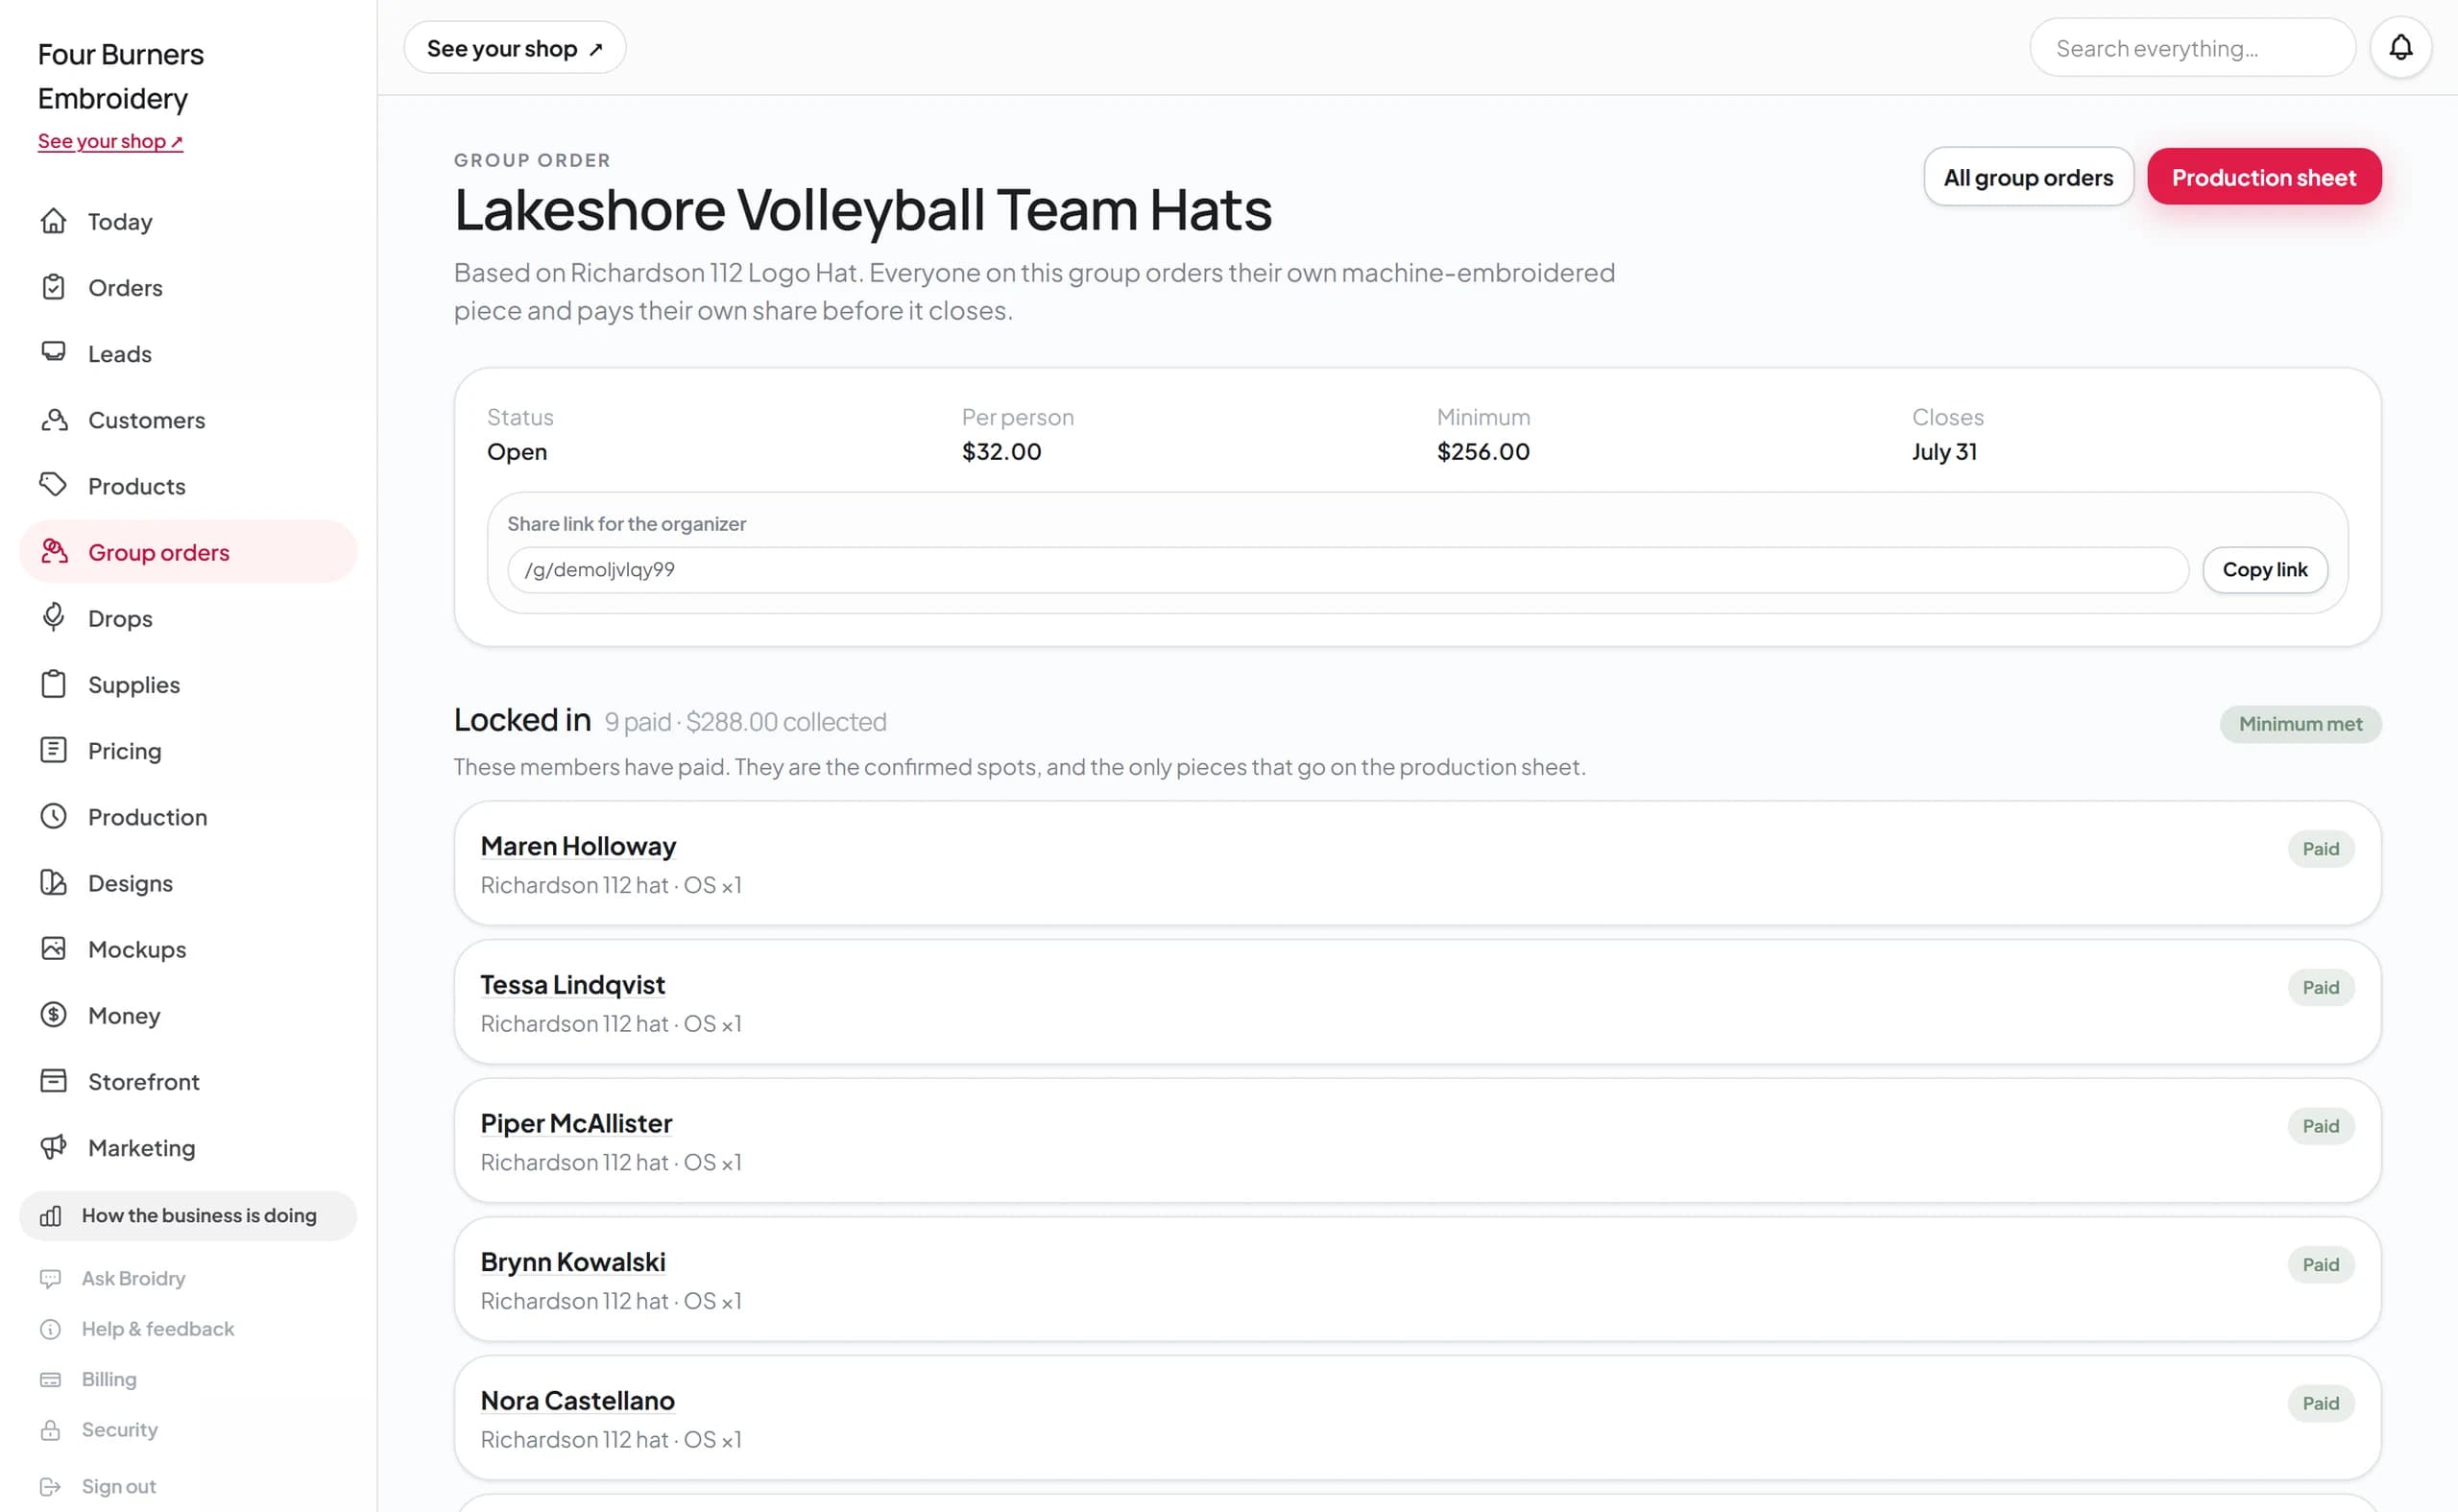
Task: Click the Four Burners Embroidery title
Action: pyautogui.click(x=121, y=76)
